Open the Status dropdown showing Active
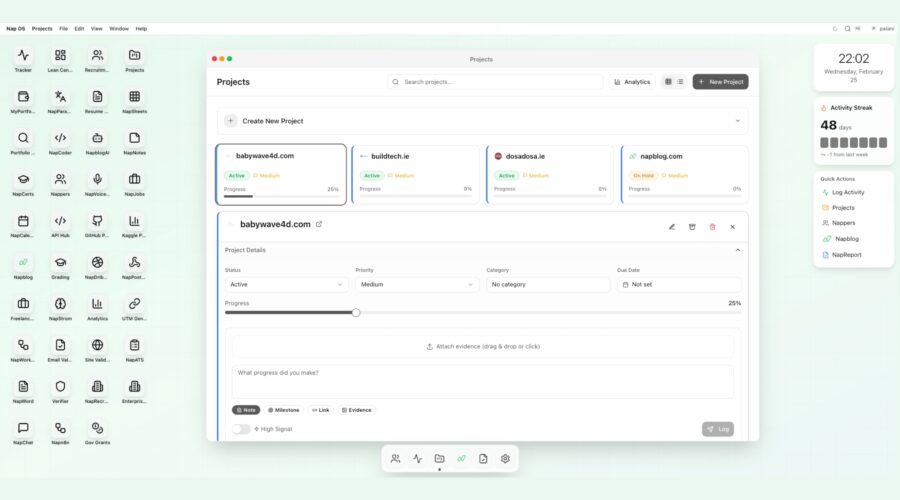This screenshot has height=500, width=900. tap(286, 284)
